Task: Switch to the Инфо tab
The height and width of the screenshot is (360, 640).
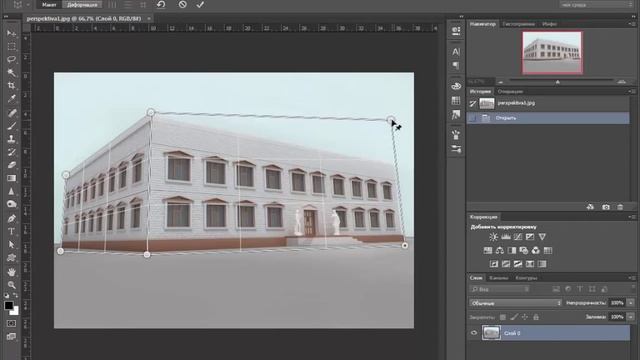Action: 549,24
